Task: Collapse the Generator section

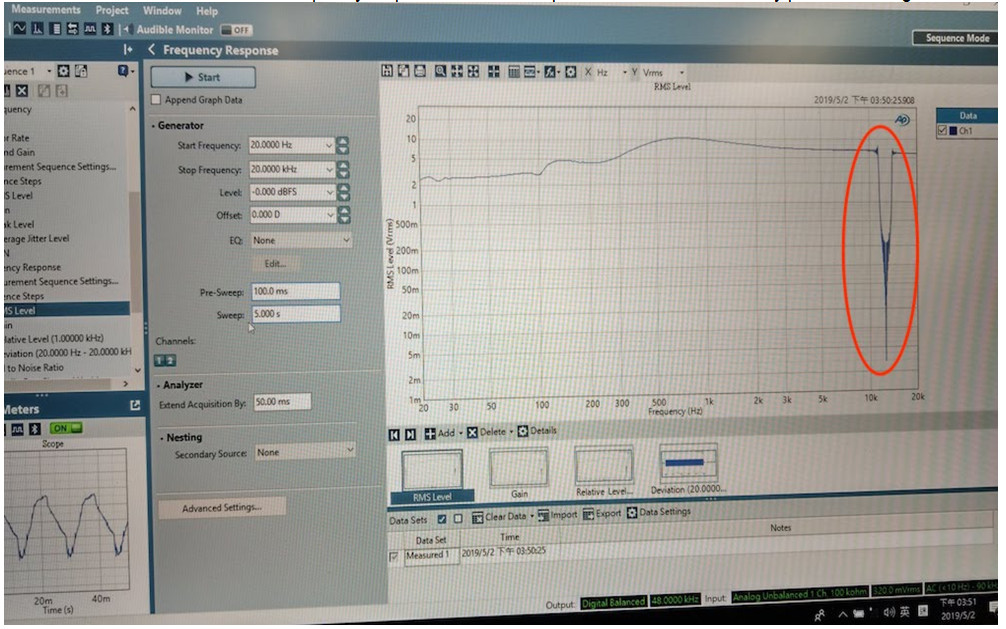Action: click(x=153, y=126)
